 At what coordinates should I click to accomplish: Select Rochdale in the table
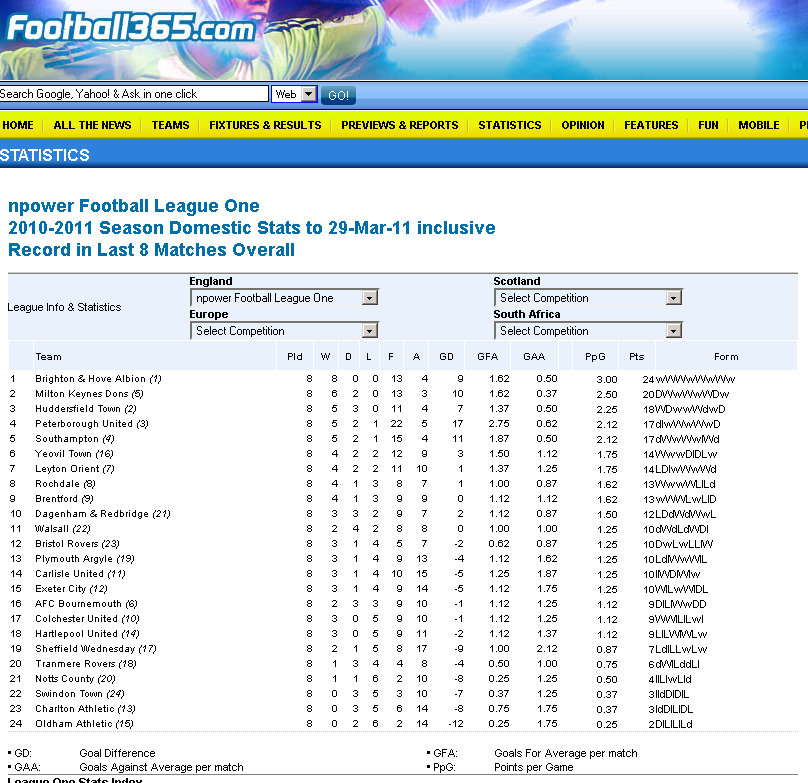(57, 484)
